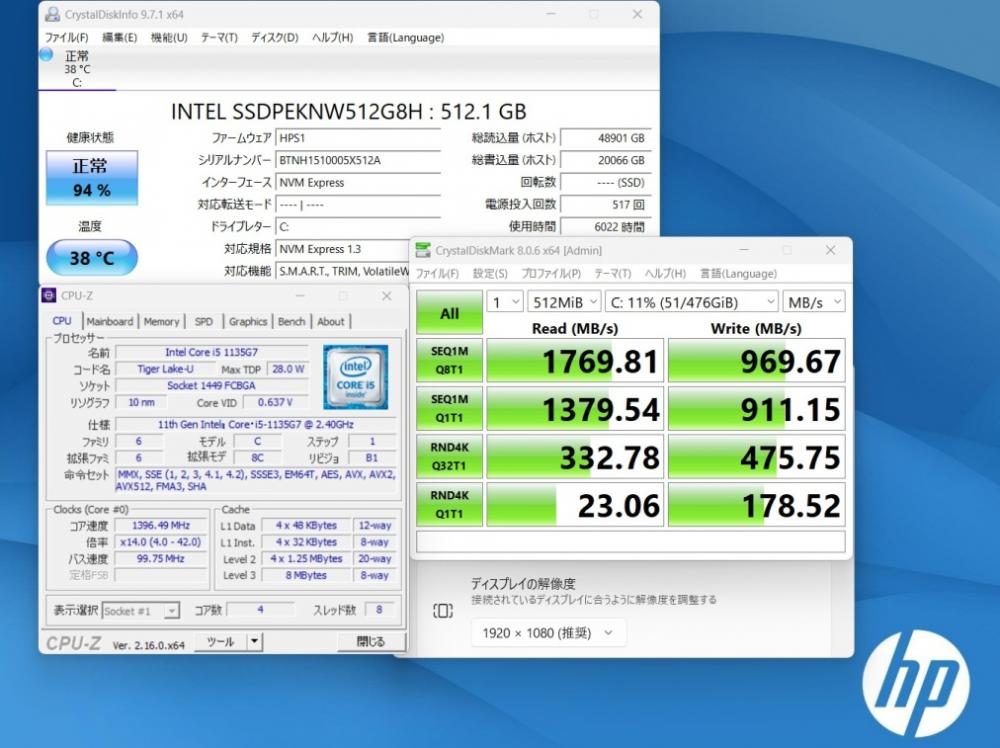Click the Tiger Lake-U code name field
Screen dimensions: 1000x748
tap(165, 369)
